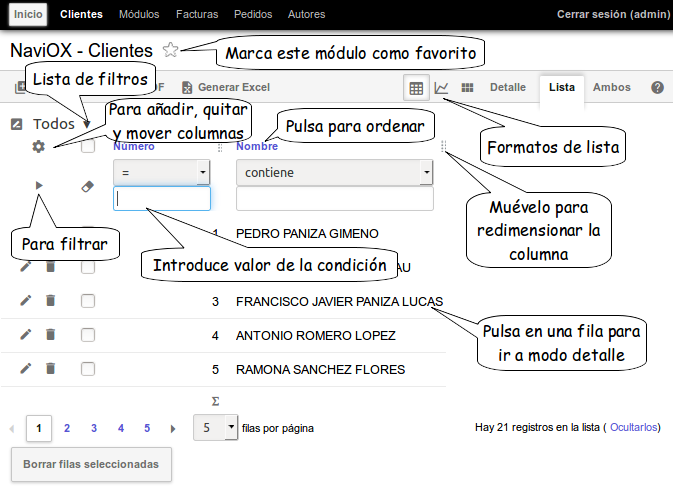Switch to cards list format icon
Viewport: 673px width, 486px height.
point(467,88)
